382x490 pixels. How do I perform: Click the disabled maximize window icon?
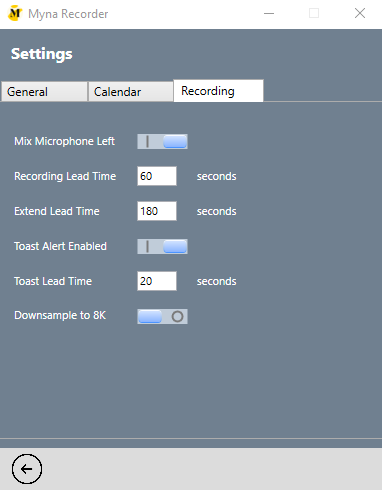click(314, 13)
